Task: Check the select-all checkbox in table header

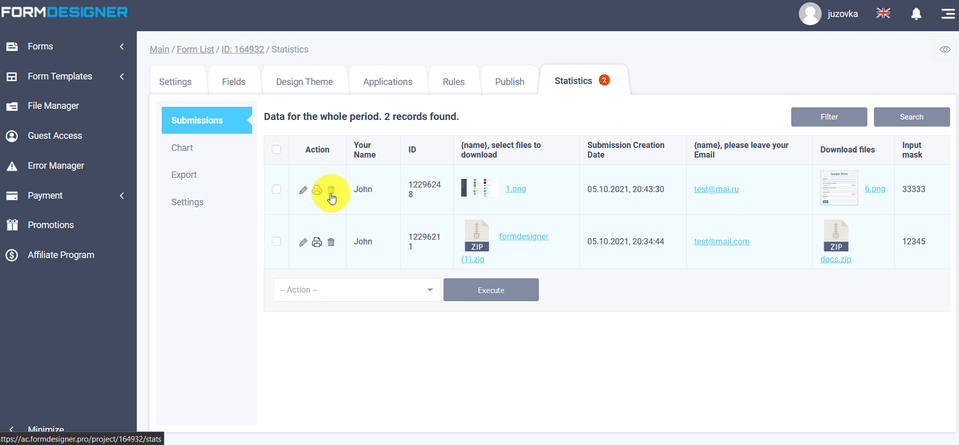Action: (x=277, y=150)
